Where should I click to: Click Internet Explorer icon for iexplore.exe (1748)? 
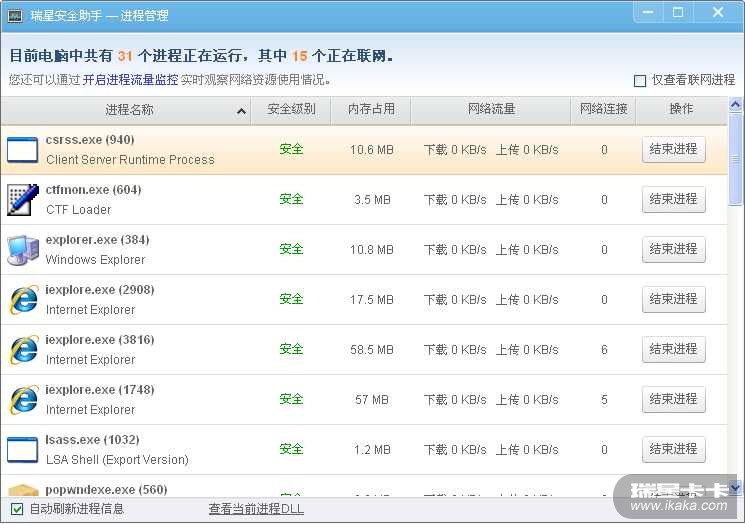[22, 400]
